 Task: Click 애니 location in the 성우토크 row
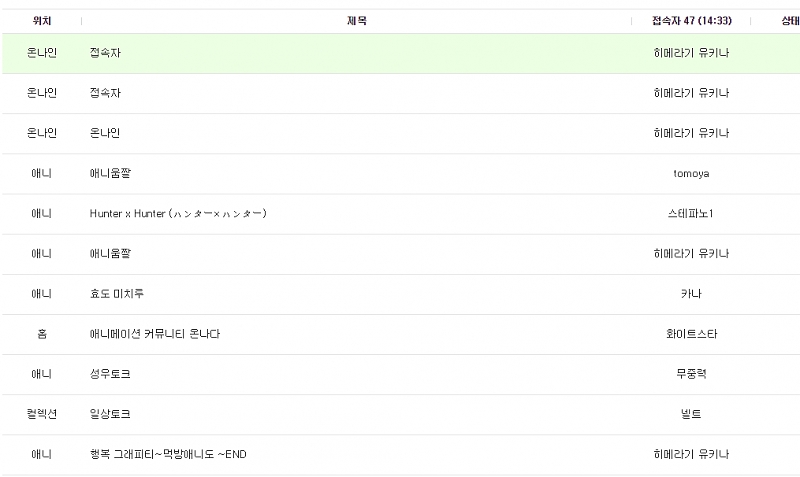coord(41,374)
